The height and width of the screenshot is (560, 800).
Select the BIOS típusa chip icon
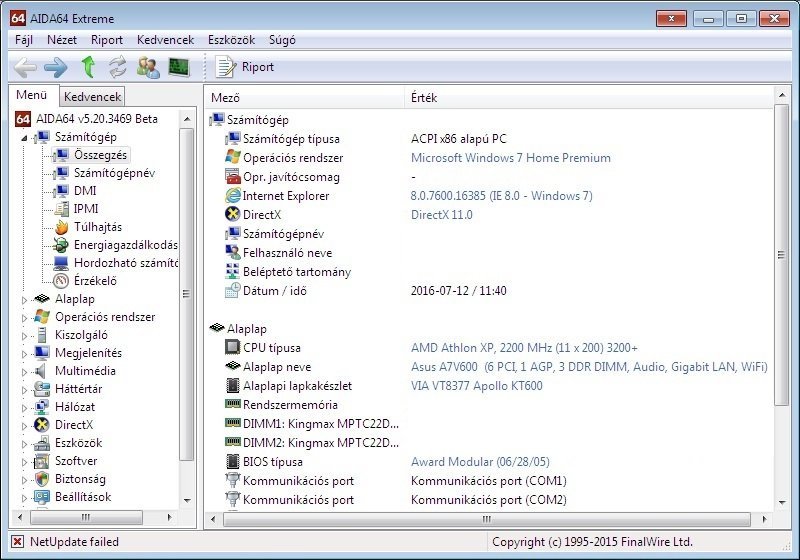[233, 461]
